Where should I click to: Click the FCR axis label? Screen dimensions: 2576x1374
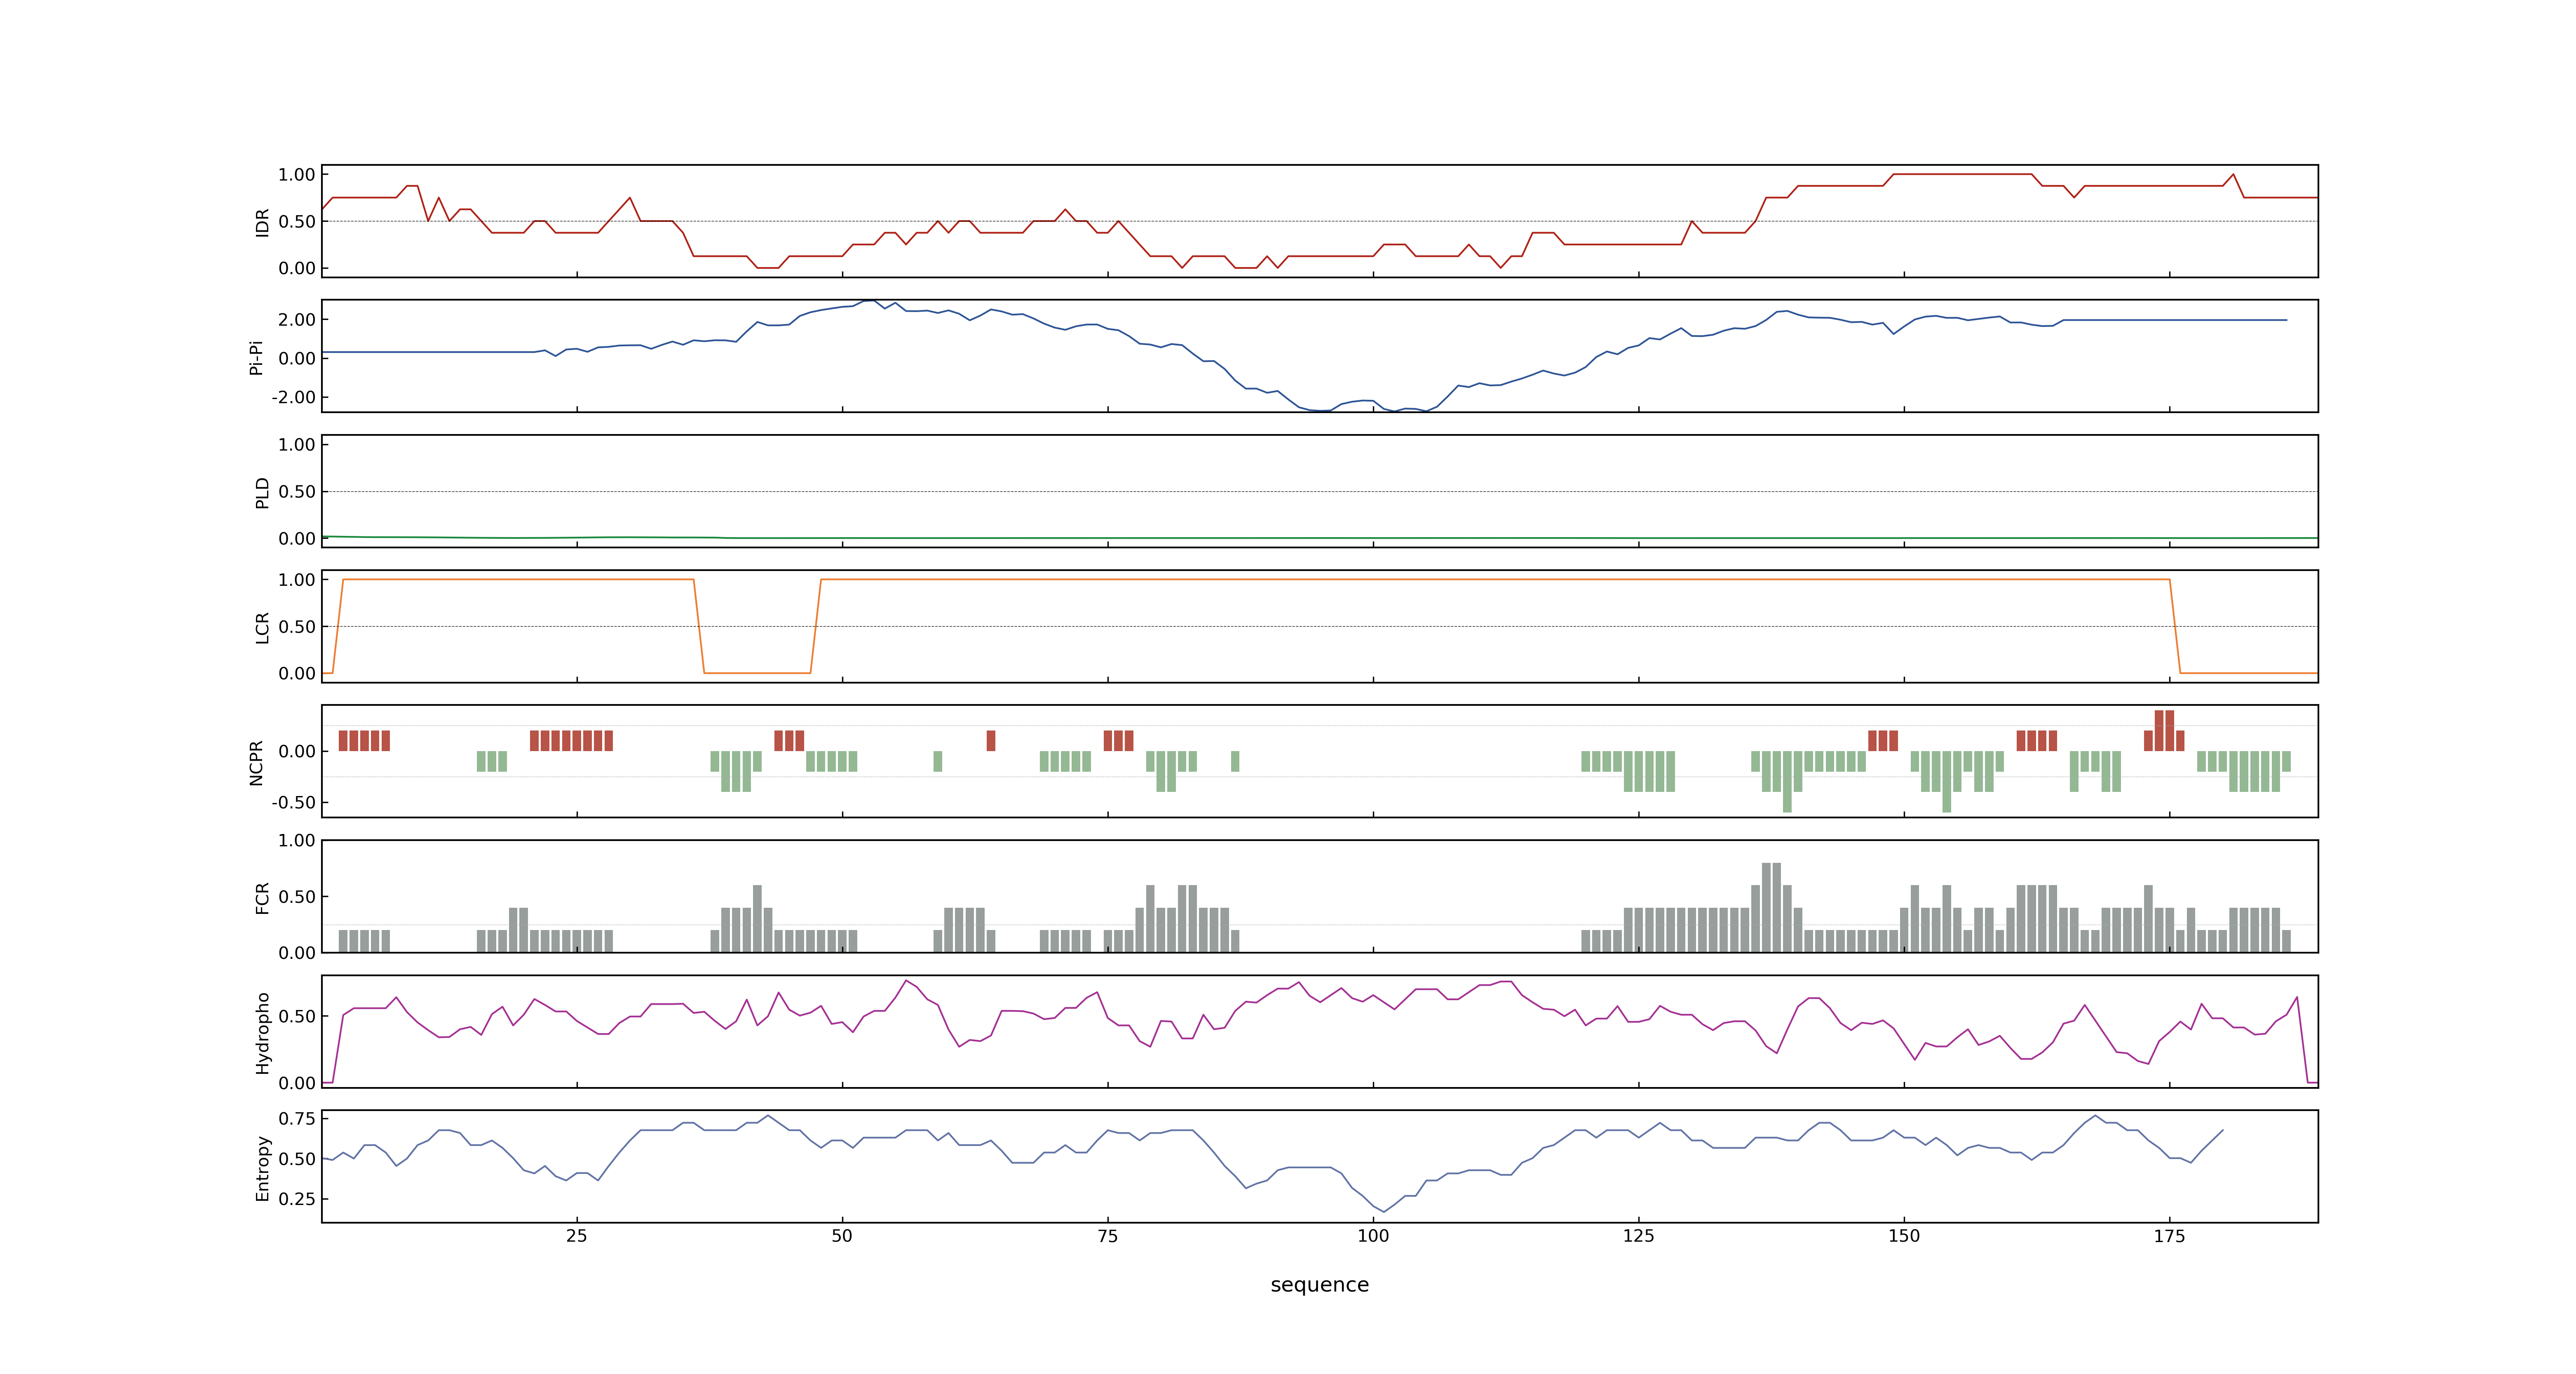tap(262, 898)
